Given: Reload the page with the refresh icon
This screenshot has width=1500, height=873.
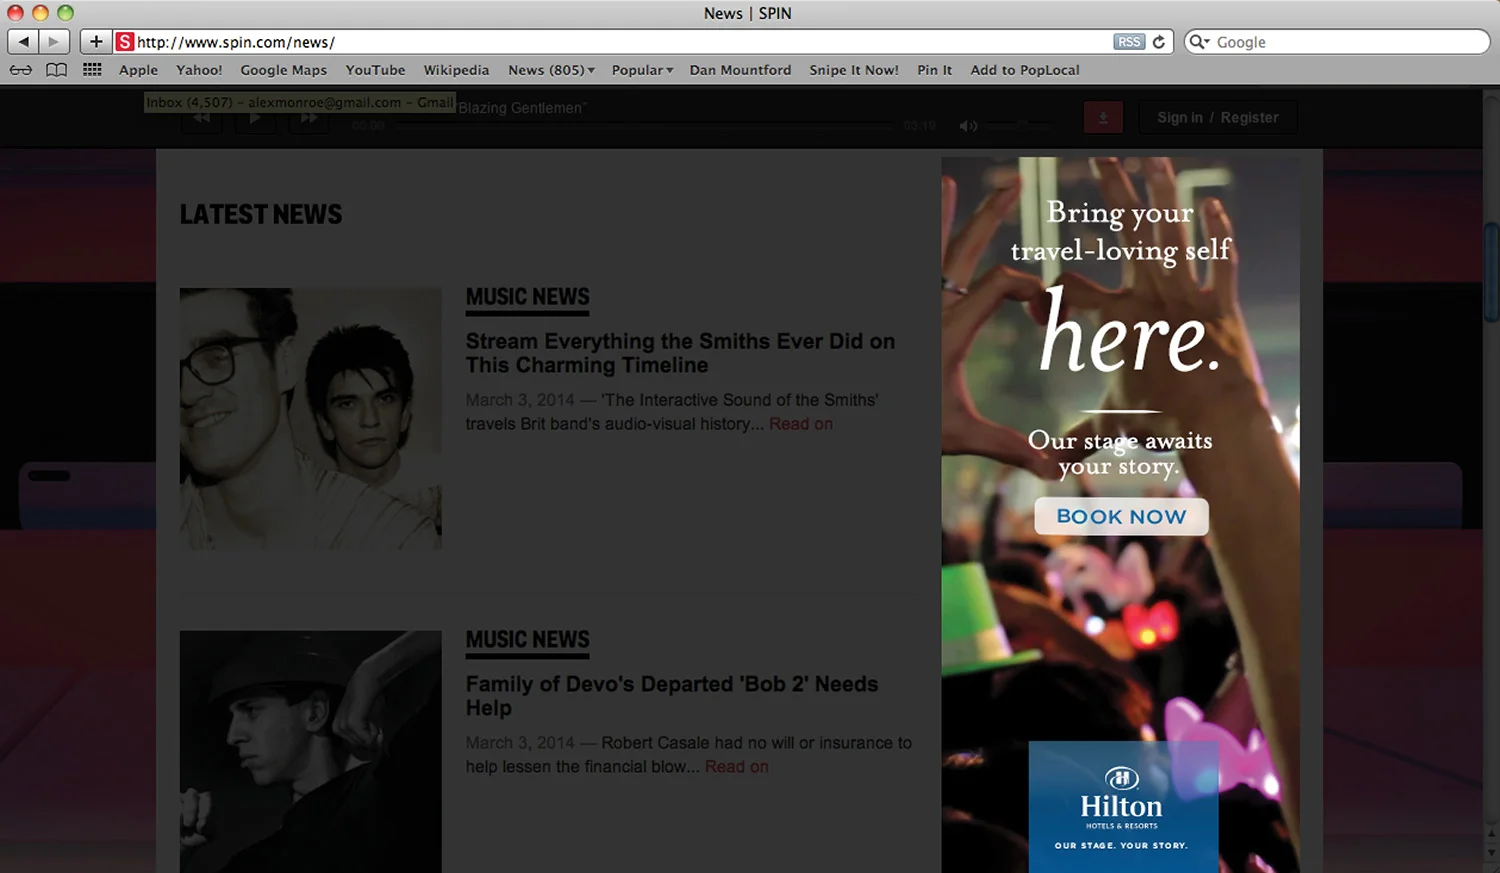Looking at the screenshot, I should click(1159, 42).
